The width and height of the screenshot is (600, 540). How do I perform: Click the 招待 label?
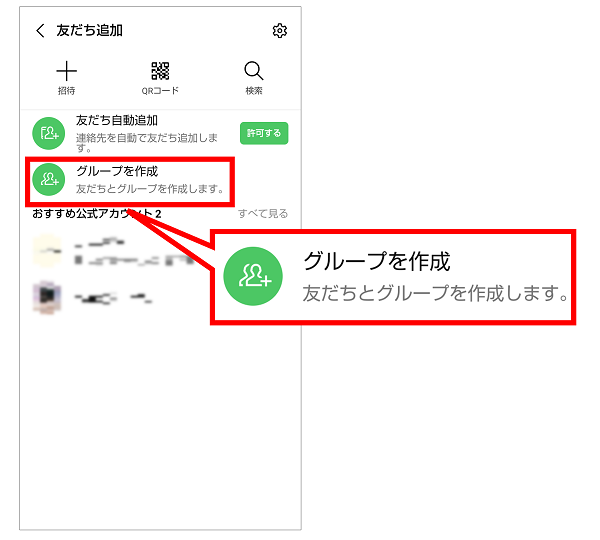(x=67, y=91)
